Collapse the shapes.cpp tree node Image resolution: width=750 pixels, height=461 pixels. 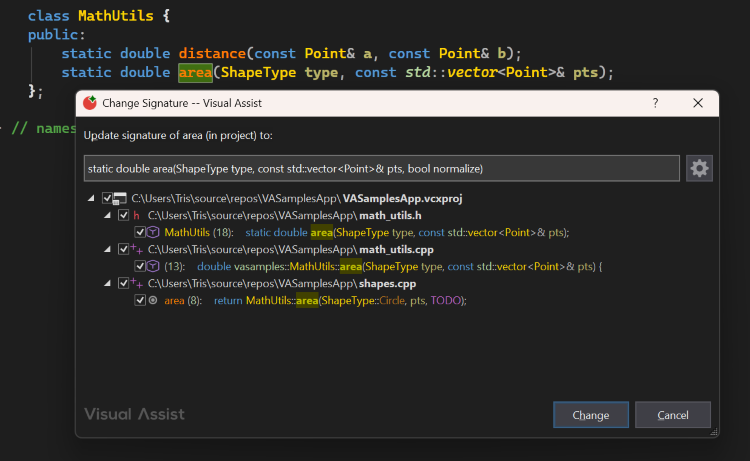[x=108, y=283]
